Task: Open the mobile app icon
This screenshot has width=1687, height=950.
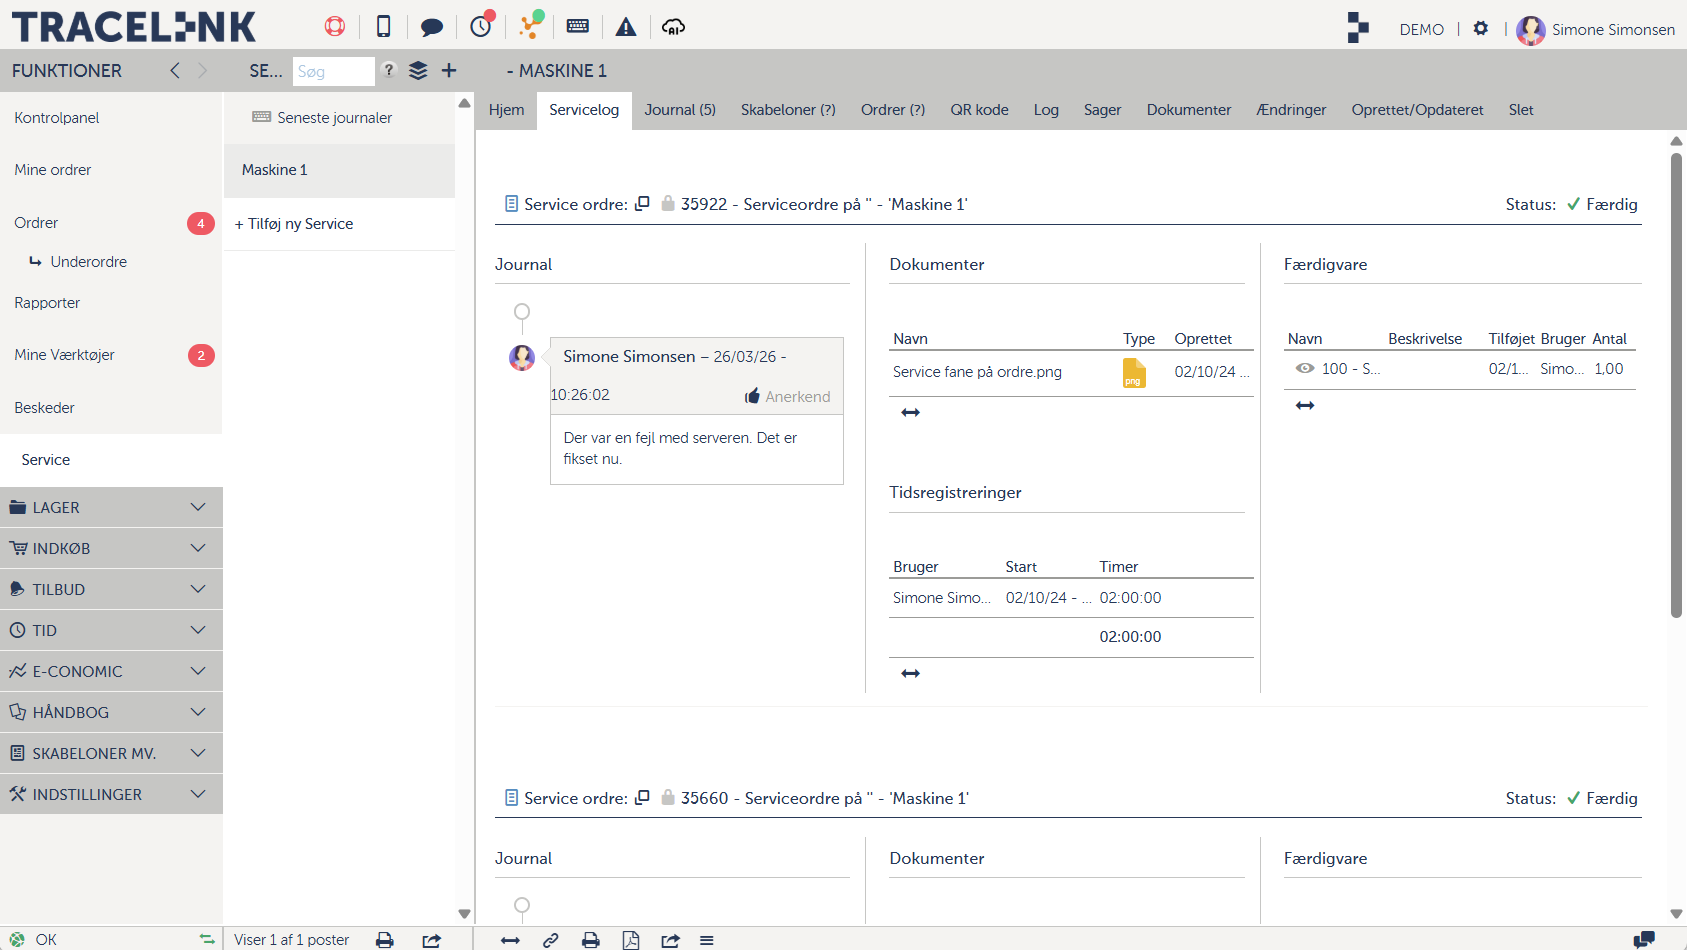Action: 383,26
